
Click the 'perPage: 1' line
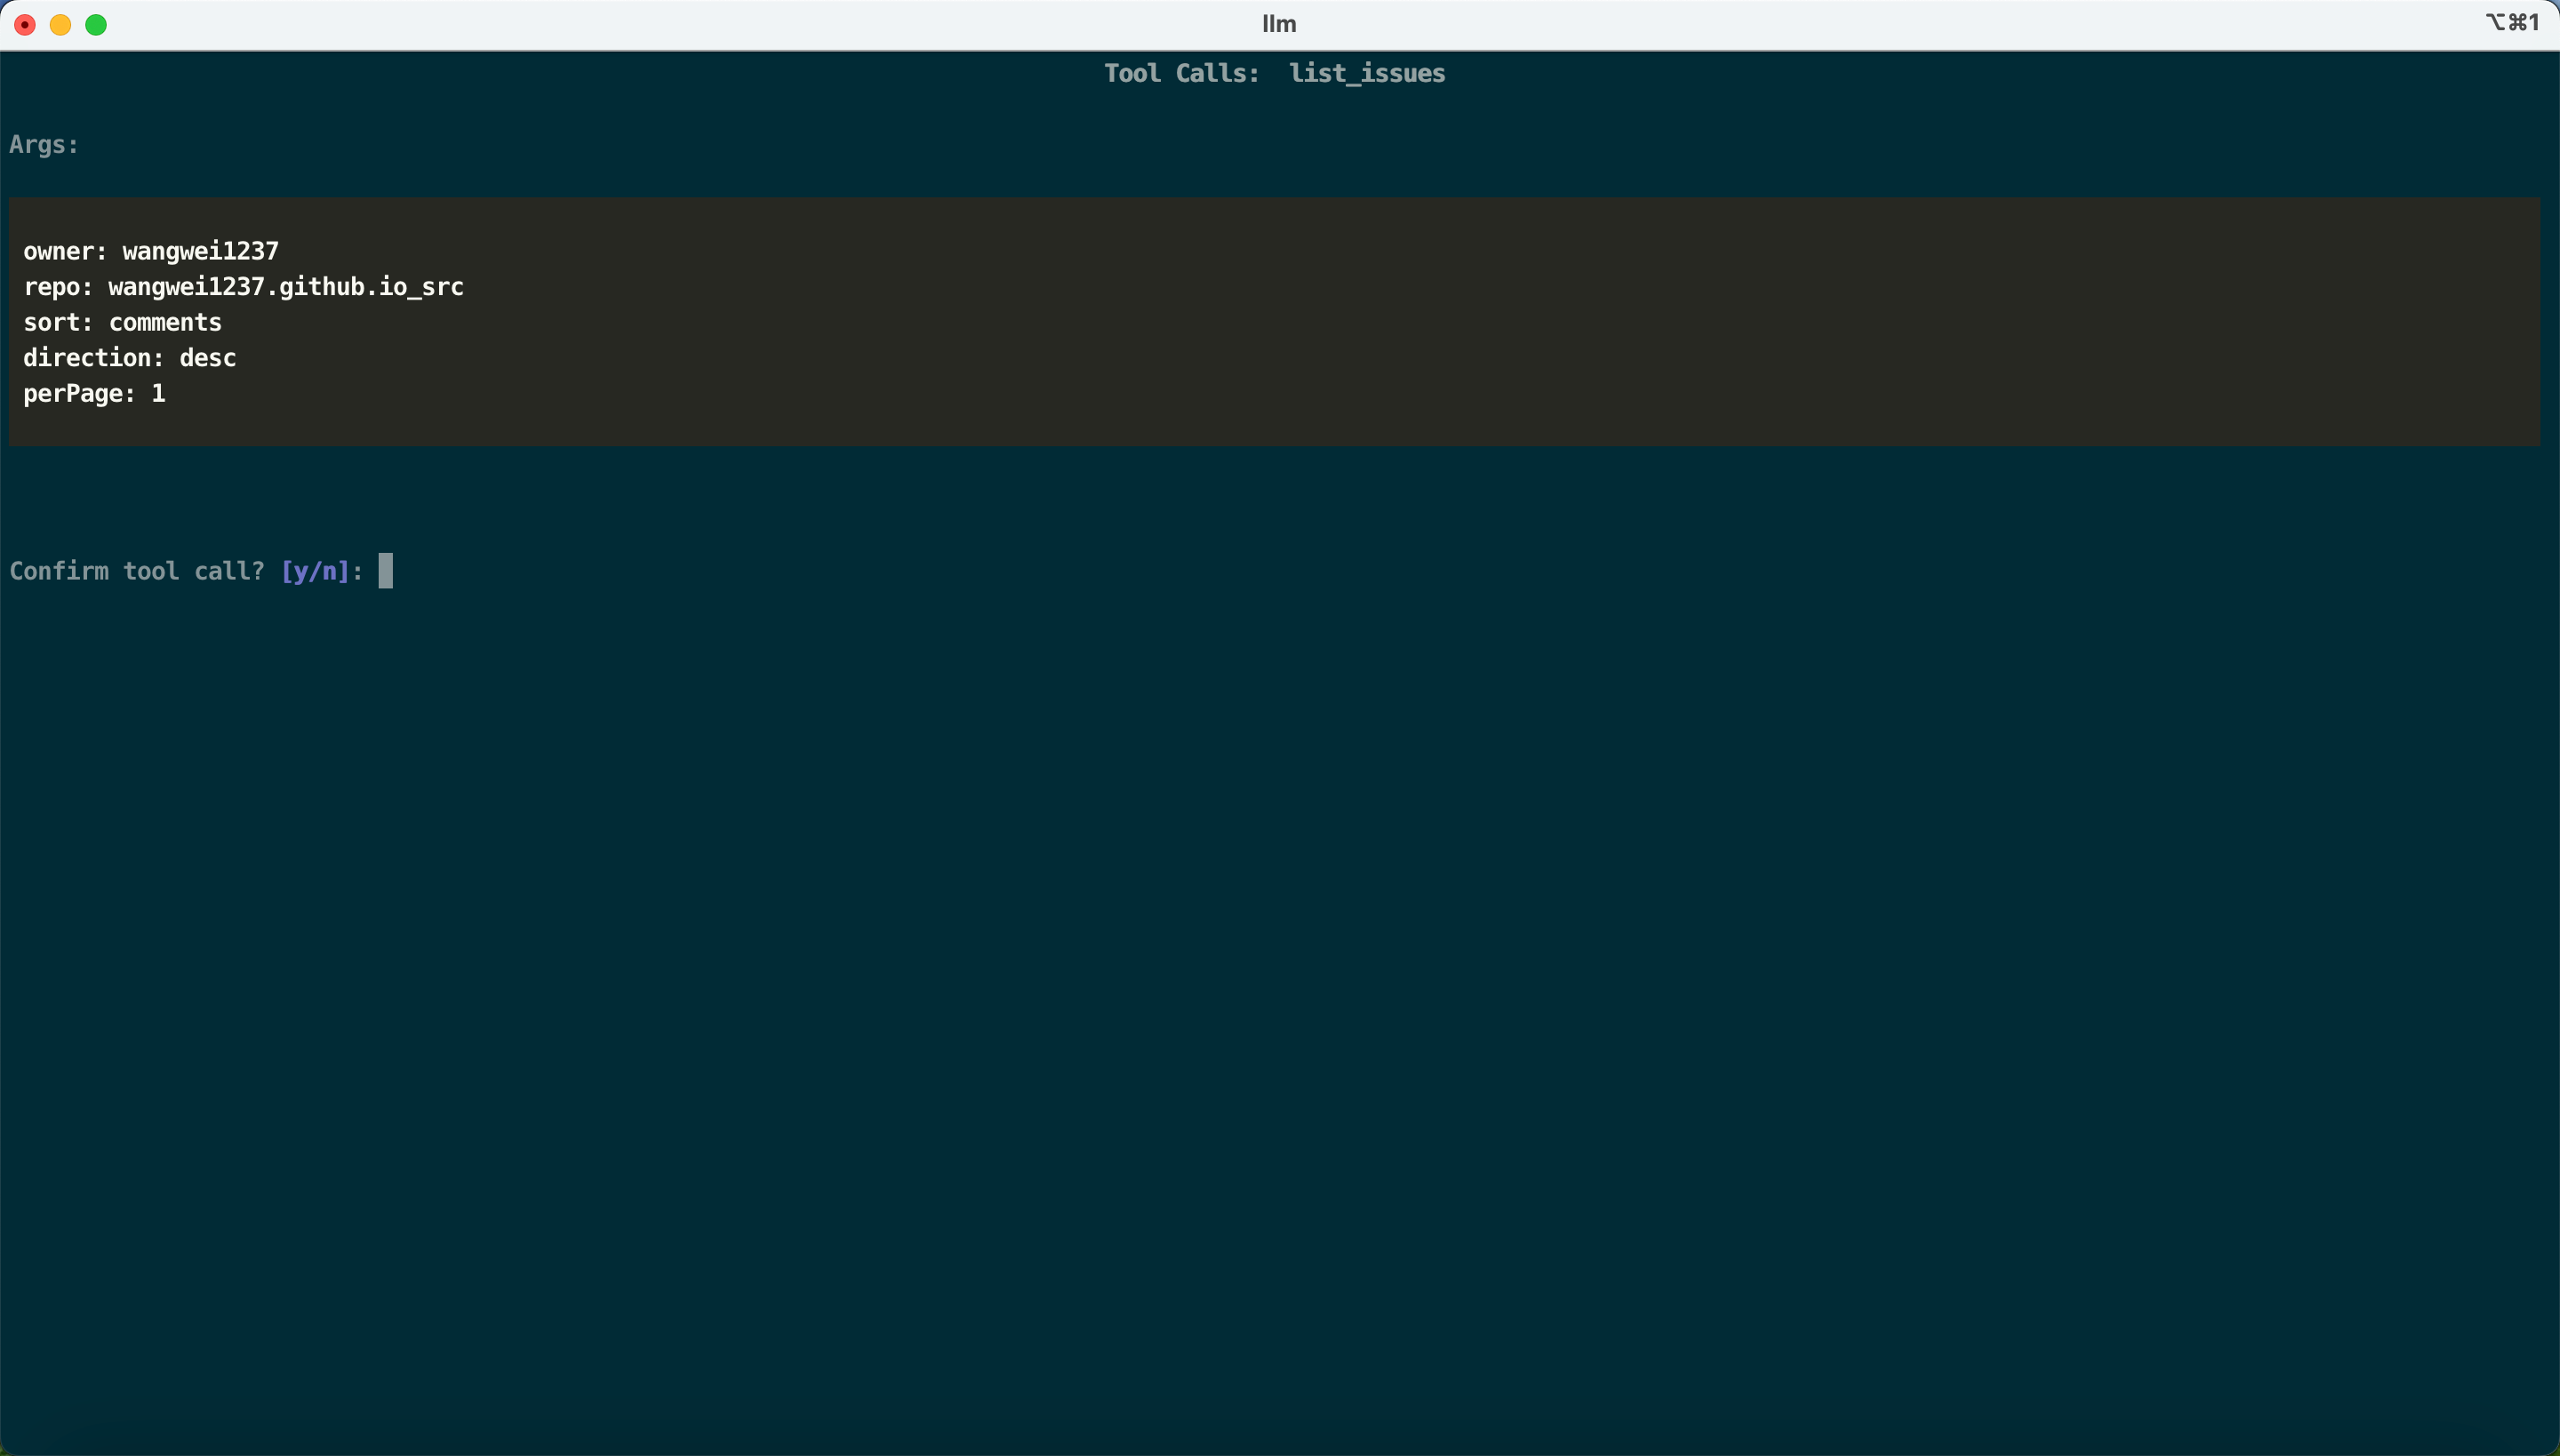click(94, 394)
